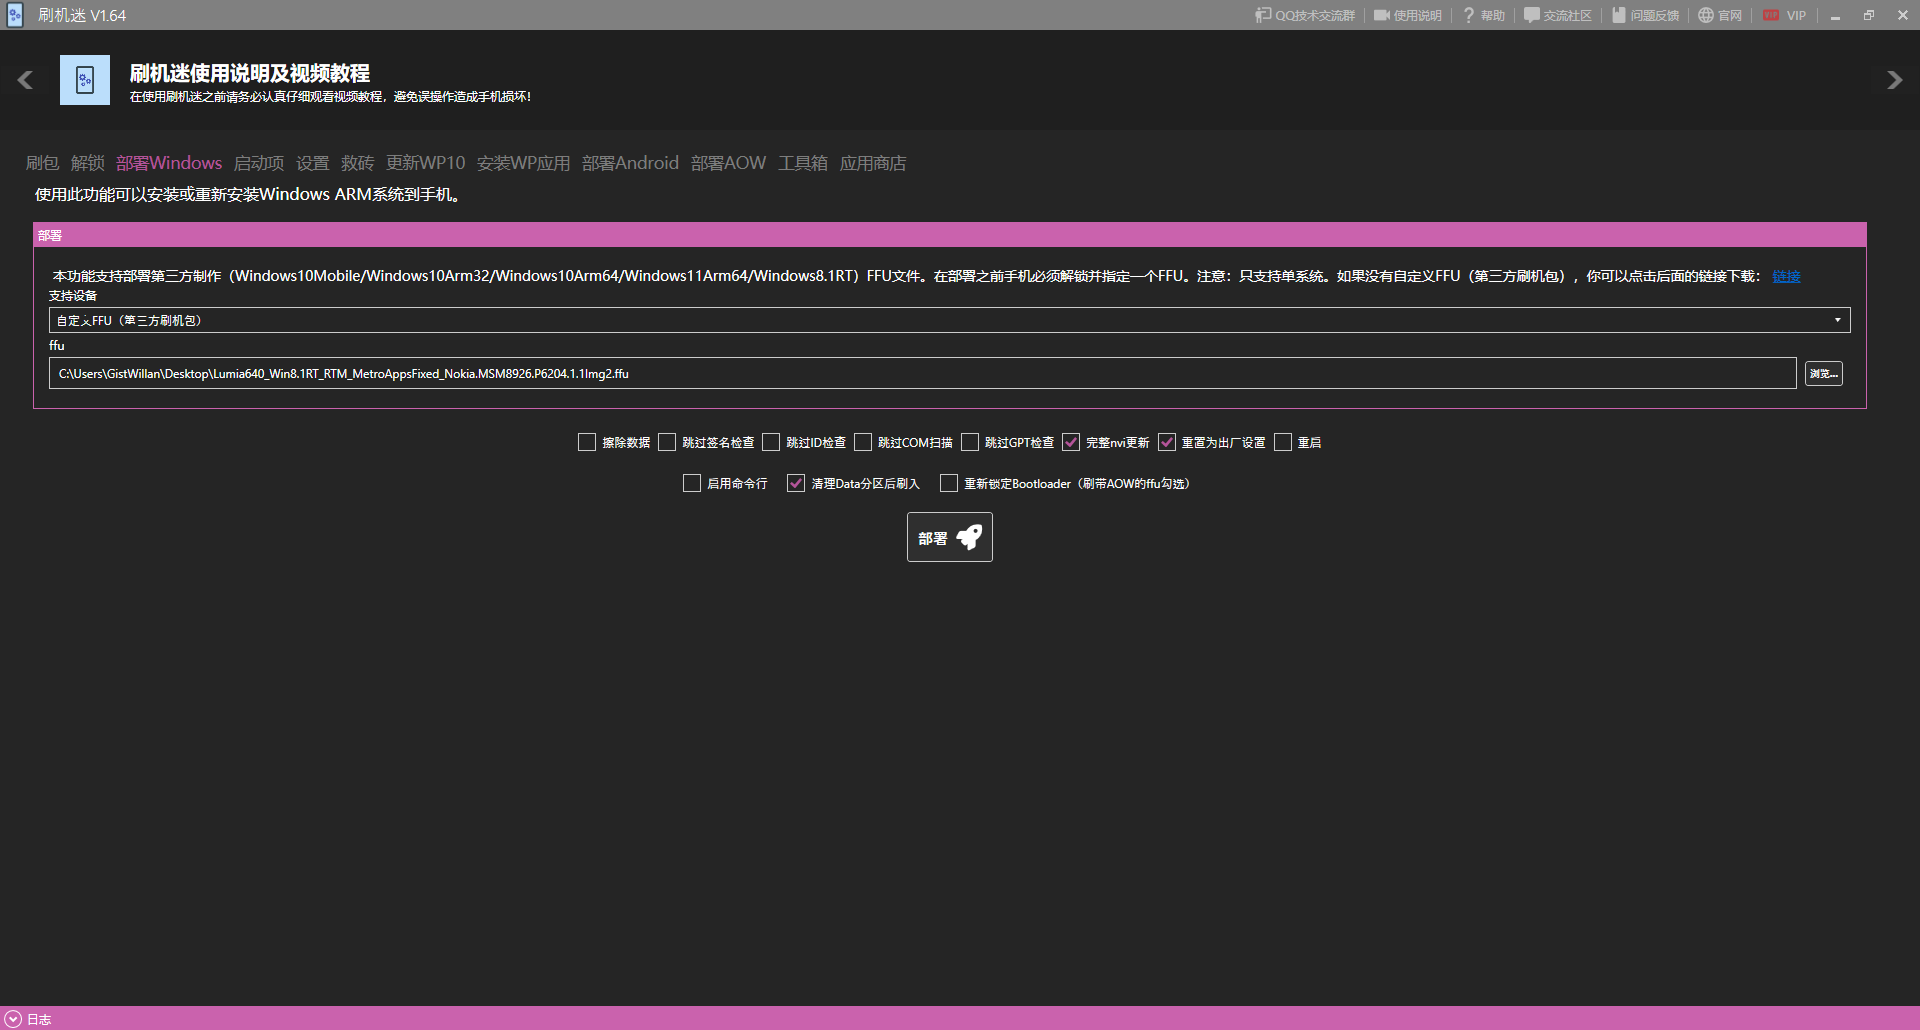Uncheck 完整nvi更新 option

[x=1071, y=442]
